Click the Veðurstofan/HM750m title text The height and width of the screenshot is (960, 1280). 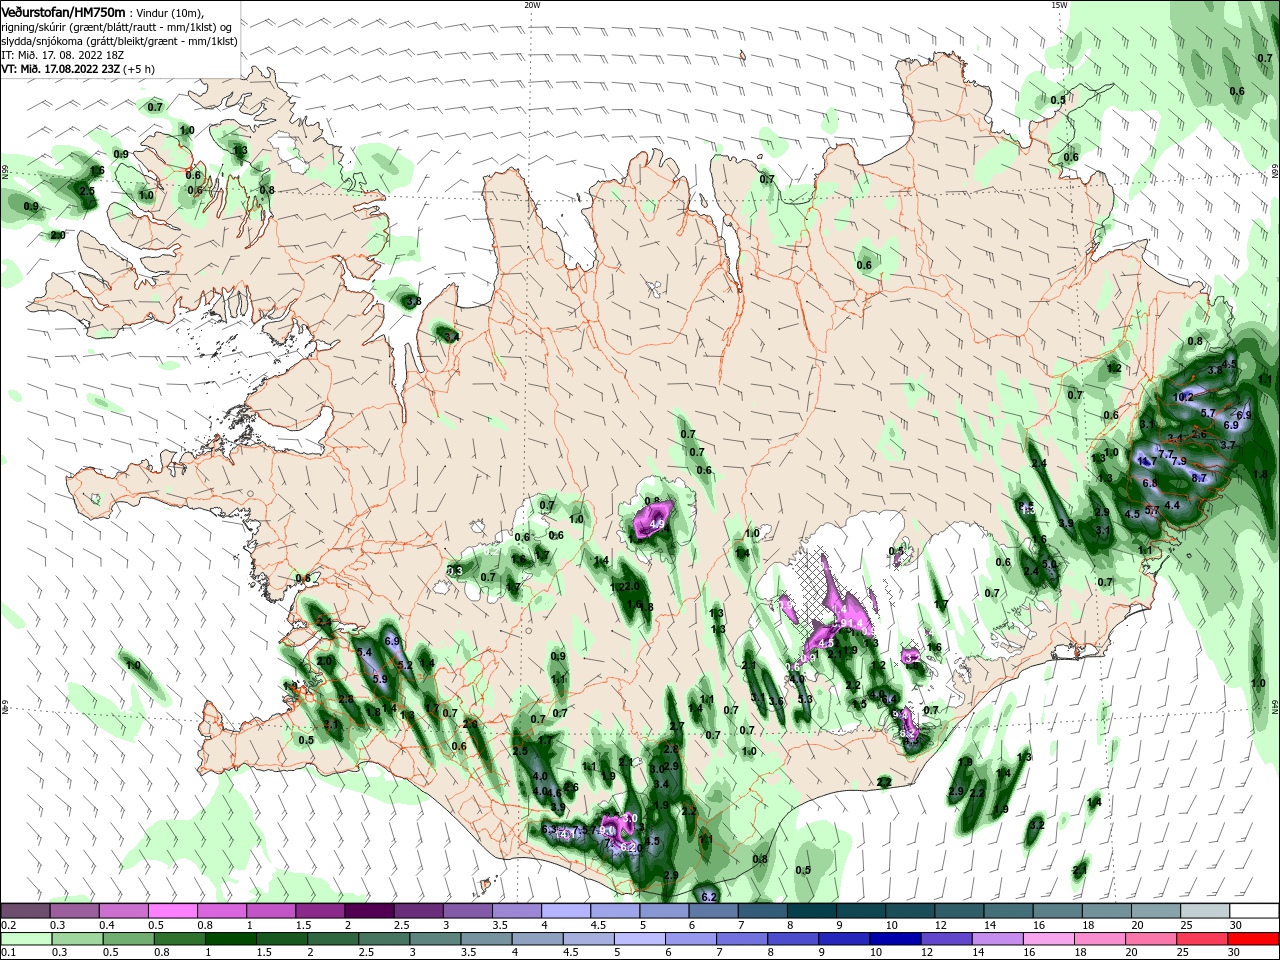[x=63, y=11]
